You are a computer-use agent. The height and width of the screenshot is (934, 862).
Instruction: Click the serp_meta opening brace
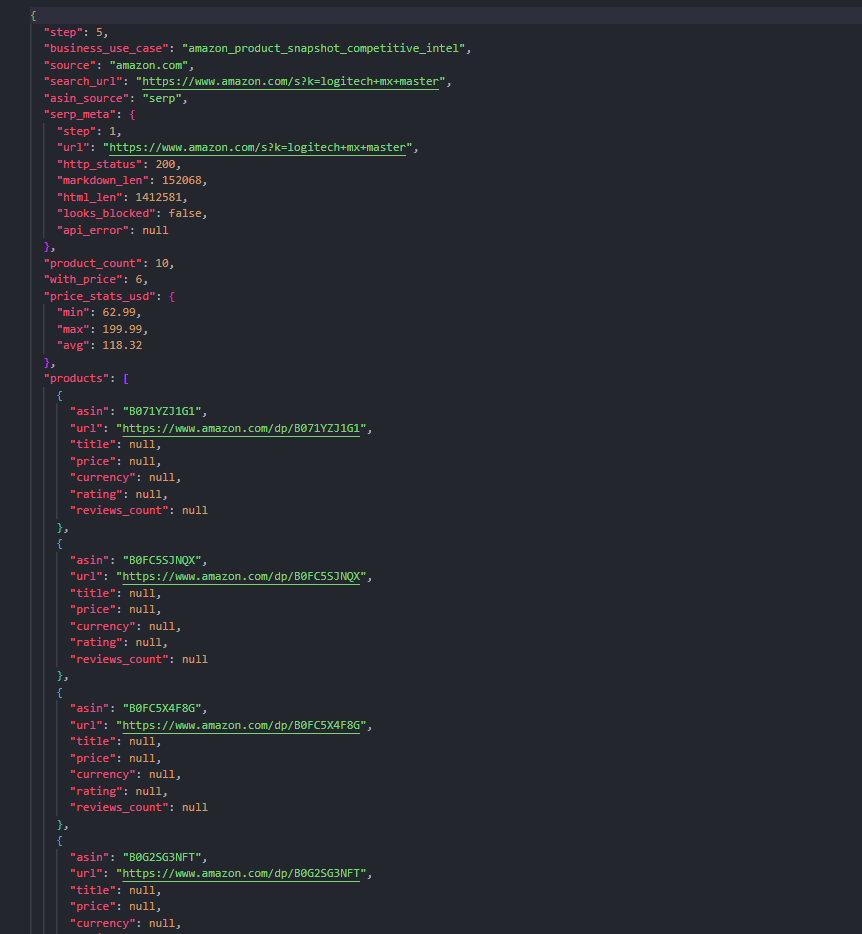point(132,114)
